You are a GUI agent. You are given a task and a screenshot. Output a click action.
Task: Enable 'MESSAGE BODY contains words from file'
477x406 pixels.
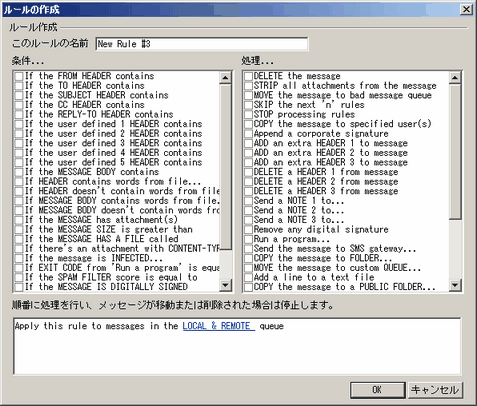click(x=19, y=201)
